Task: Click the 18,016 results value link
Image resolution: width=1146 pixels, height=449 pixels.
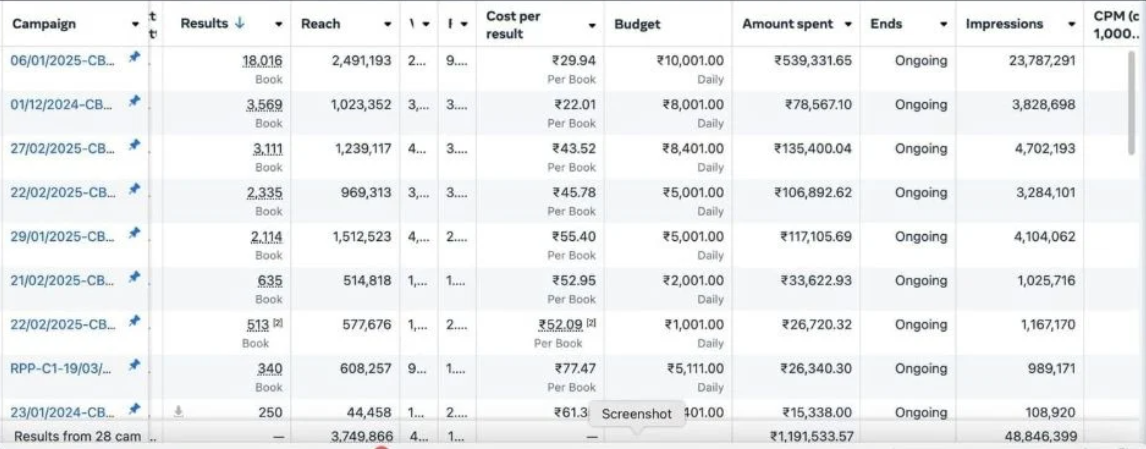Action: (x=264, y=60)
